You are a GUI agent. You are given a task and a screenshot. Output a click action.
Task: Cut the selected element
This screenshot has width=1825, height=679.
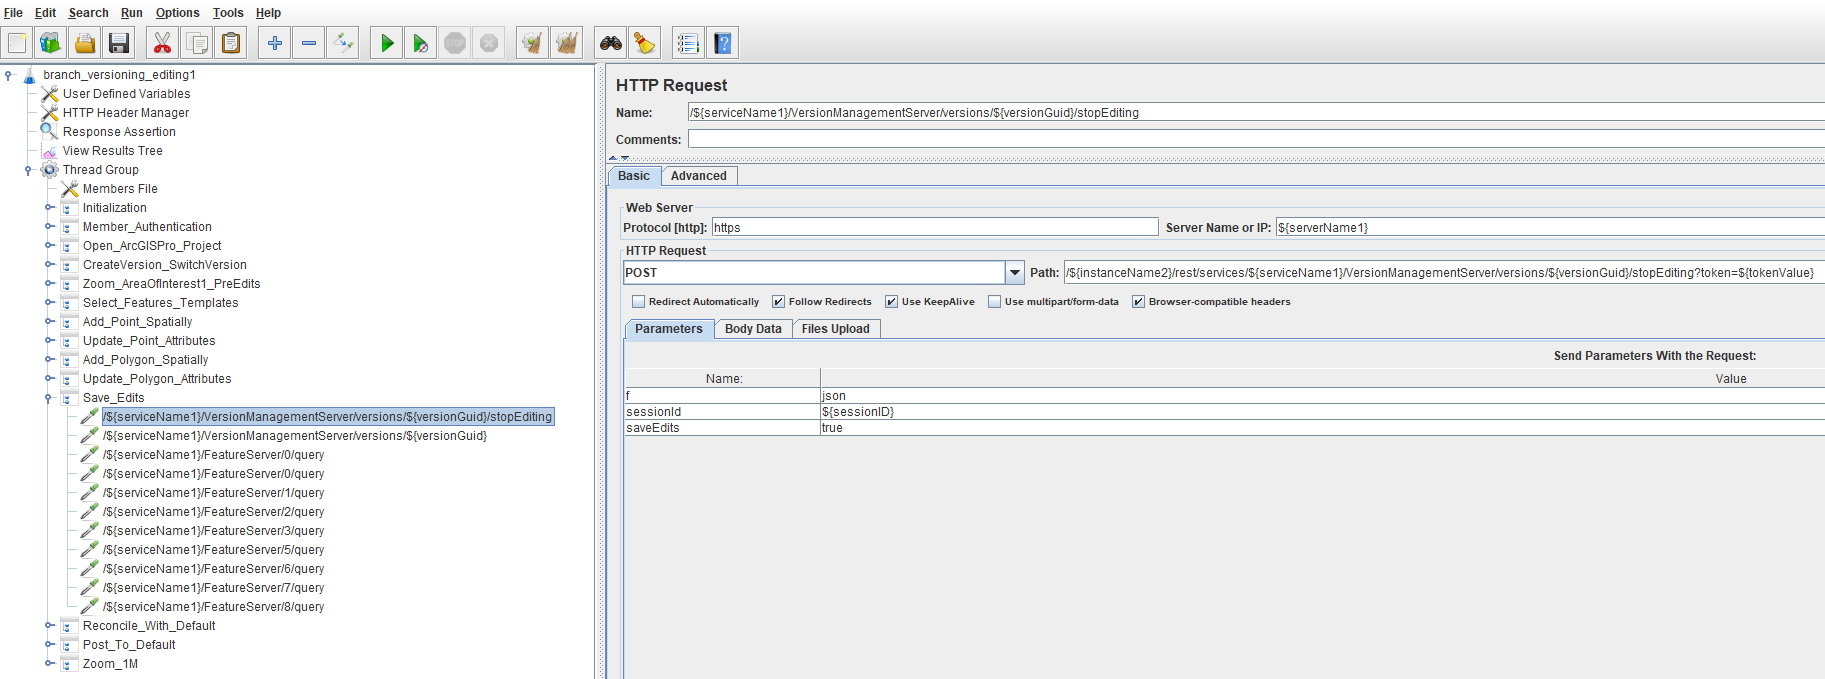click(x=162, y=43)
